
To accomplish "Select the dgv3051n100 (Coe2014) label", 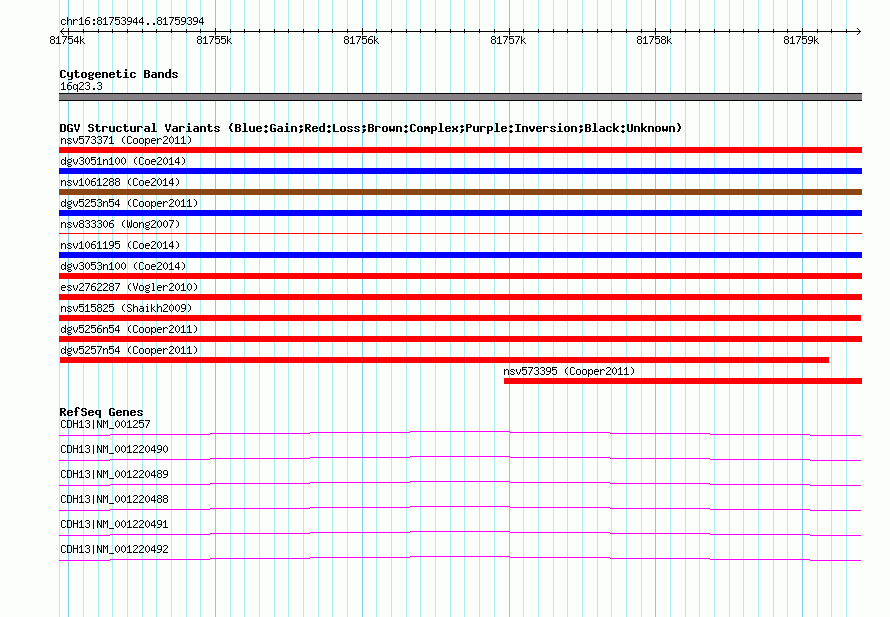I will coord(123,161).
